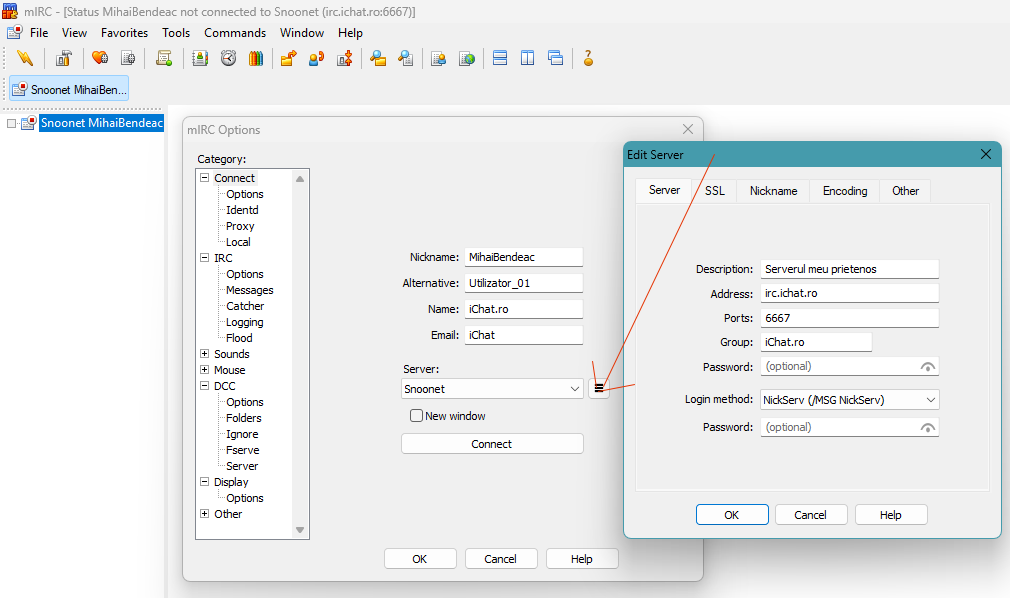This screenshot has width=1010, height=598.
Task: Open the Server dropdown showing Snoonet
Action: pyautogui.click(x=492, y=389)
